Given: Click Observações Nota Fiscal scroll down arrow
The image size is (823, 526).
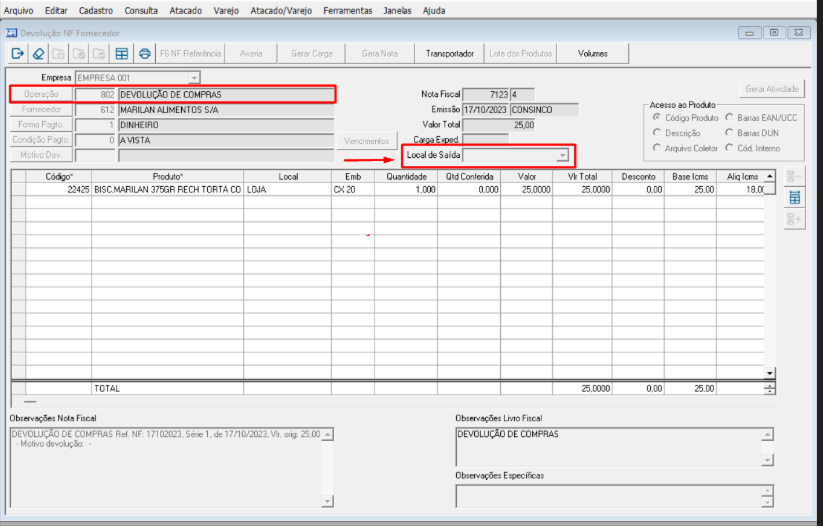Looking at the screenshot, I should (327, 501).
